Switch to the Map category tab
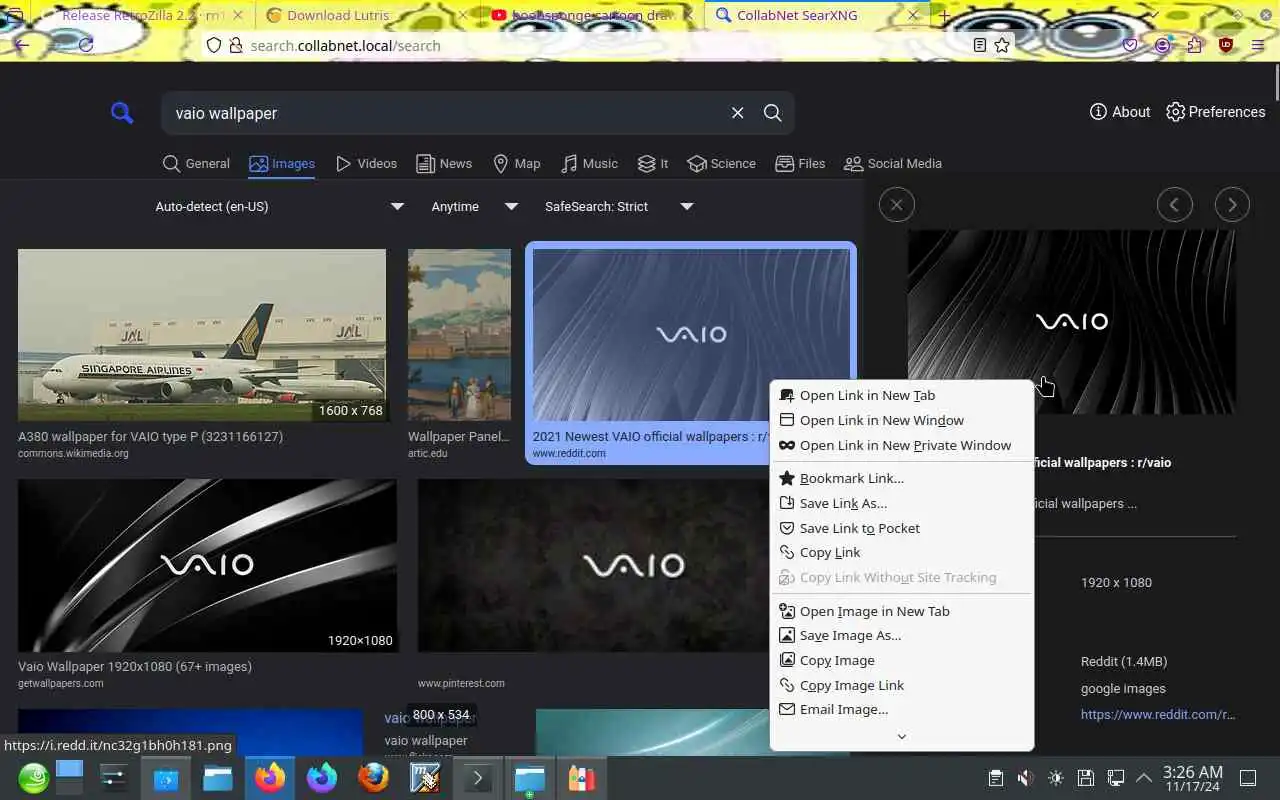The image size is (1280, 800). (x=517, y=163)
